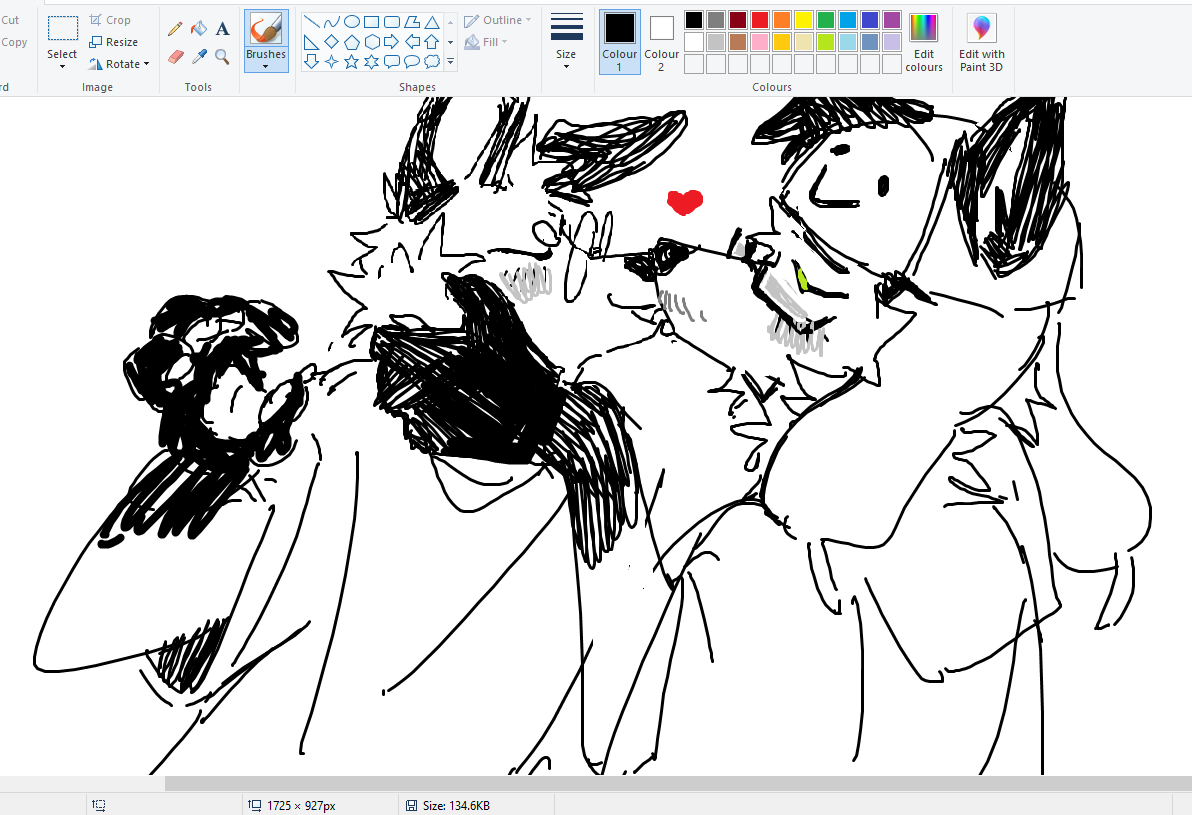The image size is (1192, 815).
Task: Choose the Line shape
Action: [312, 22]
